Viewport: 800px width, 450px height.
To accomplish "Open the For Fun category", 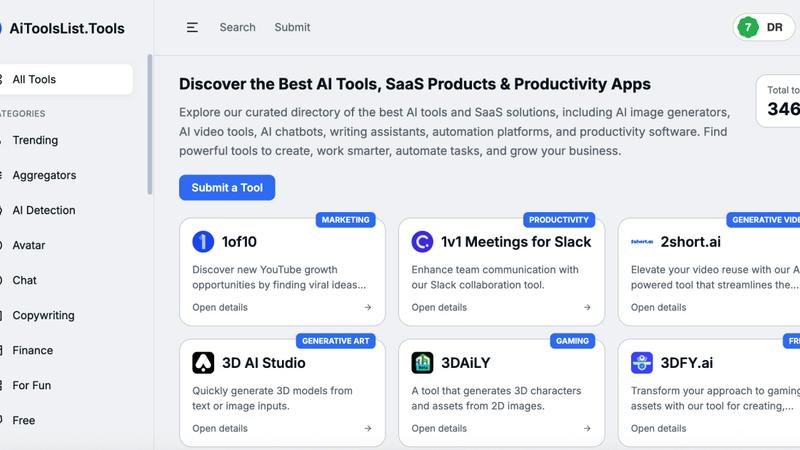I will [x=32, y=386].
